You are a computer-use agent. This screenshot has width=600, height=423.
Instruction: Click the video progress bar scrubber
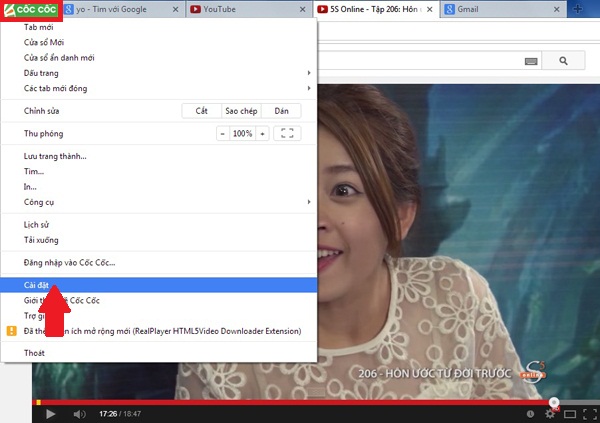point(554,402)
